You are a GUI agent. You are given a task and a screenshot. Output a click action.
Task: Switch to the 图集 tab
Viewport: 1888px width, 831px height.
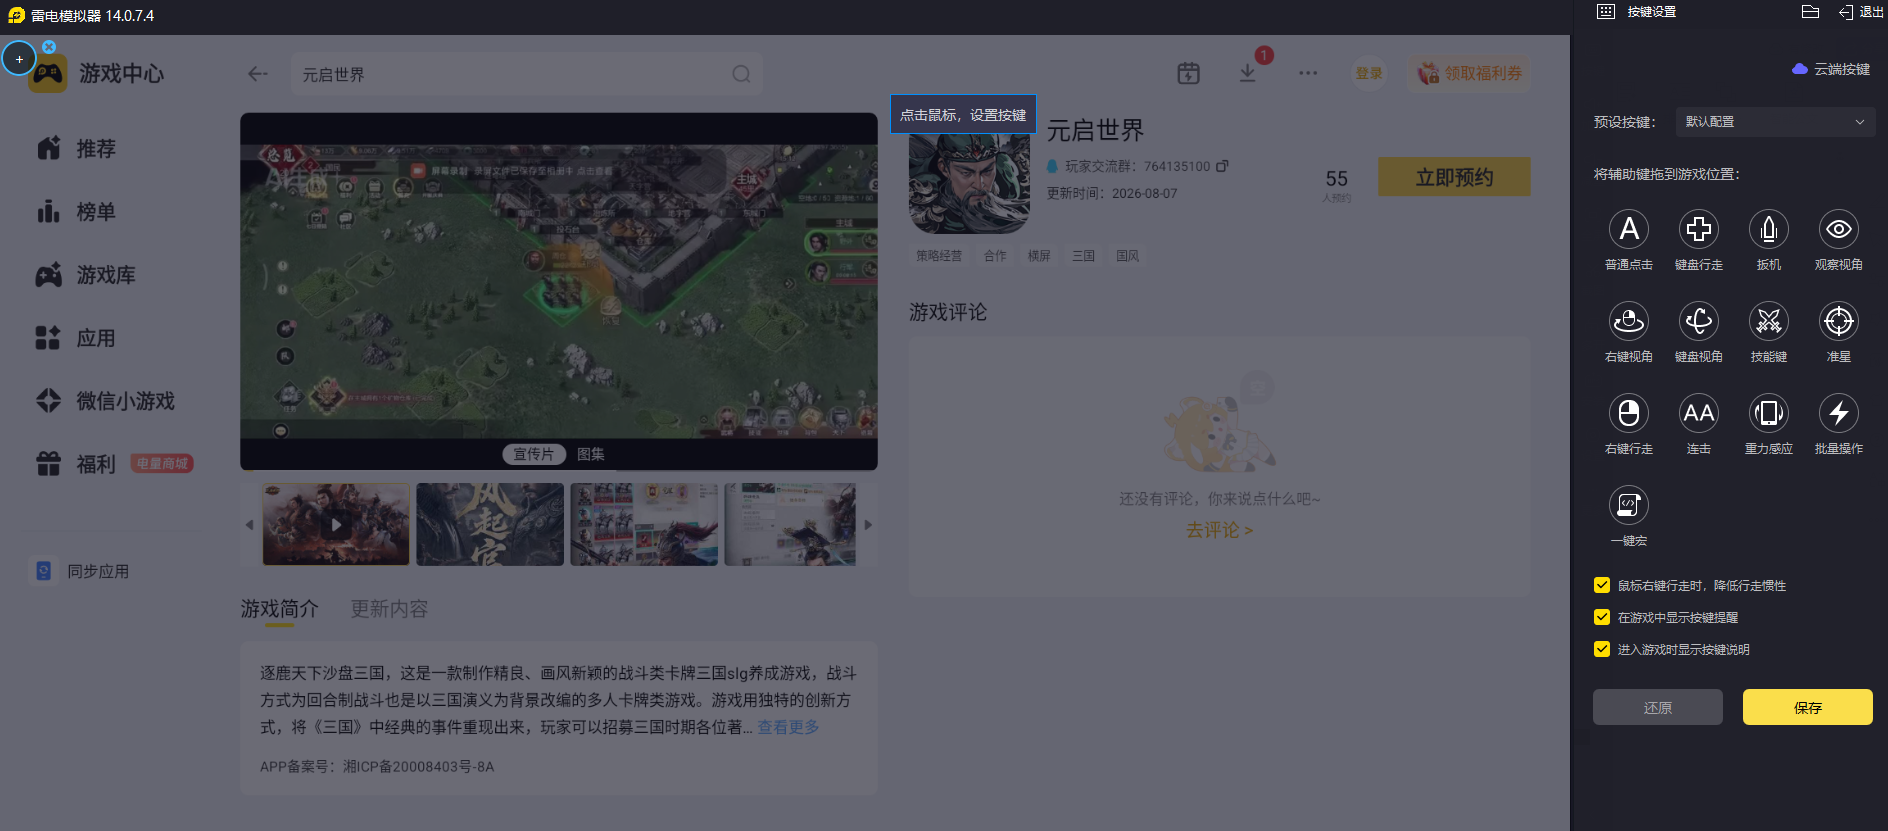pos(590,454)
